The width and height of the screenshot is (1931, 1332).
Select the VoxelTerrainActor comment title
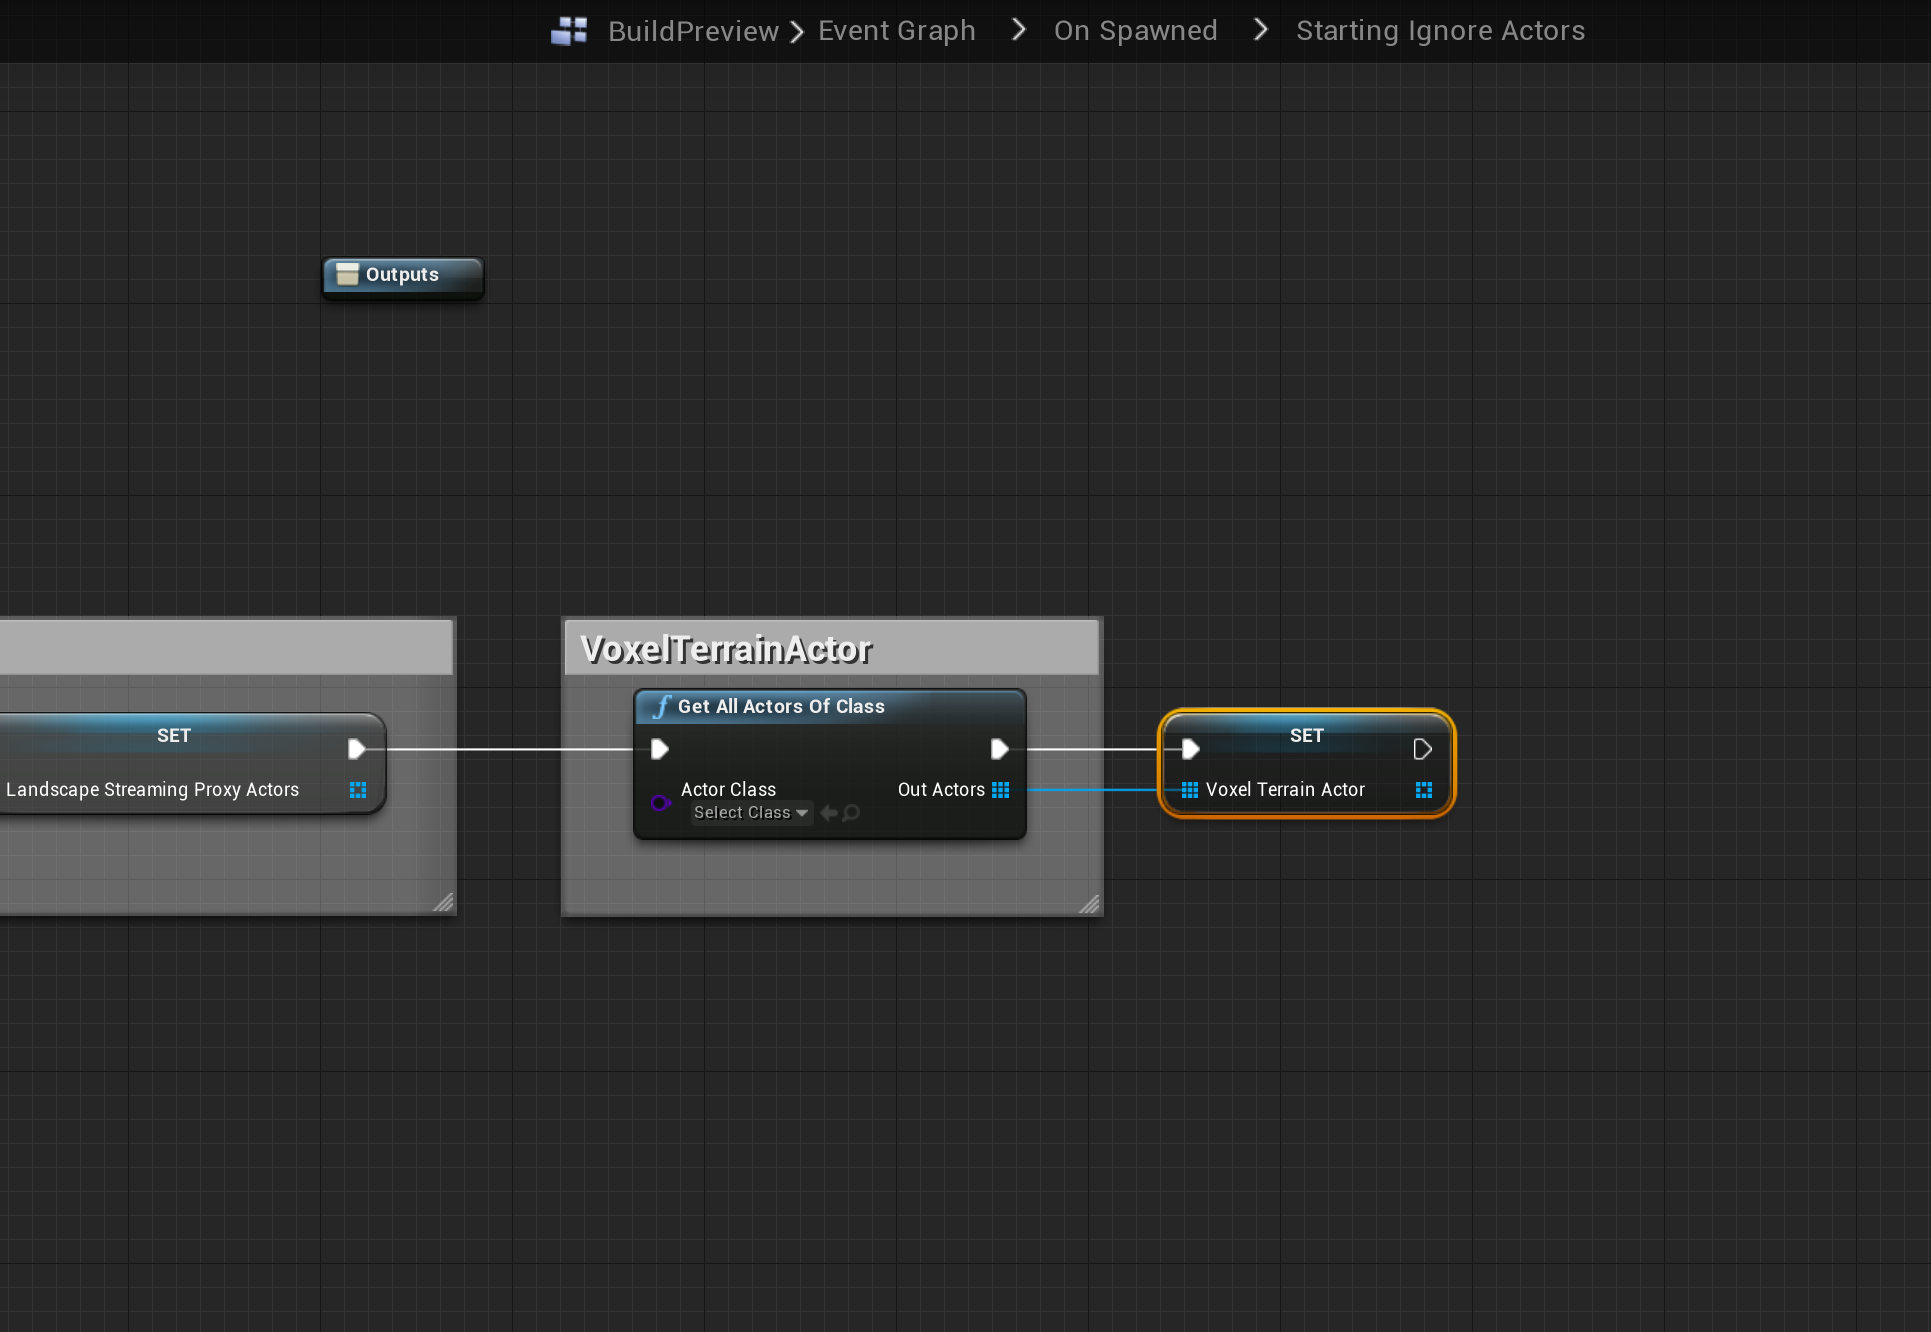tap(726, 649)
